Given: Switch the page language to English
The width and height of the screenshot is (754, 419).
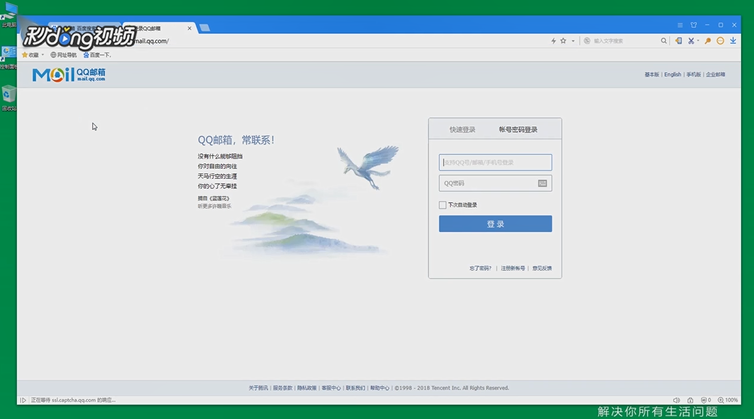Looking at the screenshot, I should pos(673,75).
